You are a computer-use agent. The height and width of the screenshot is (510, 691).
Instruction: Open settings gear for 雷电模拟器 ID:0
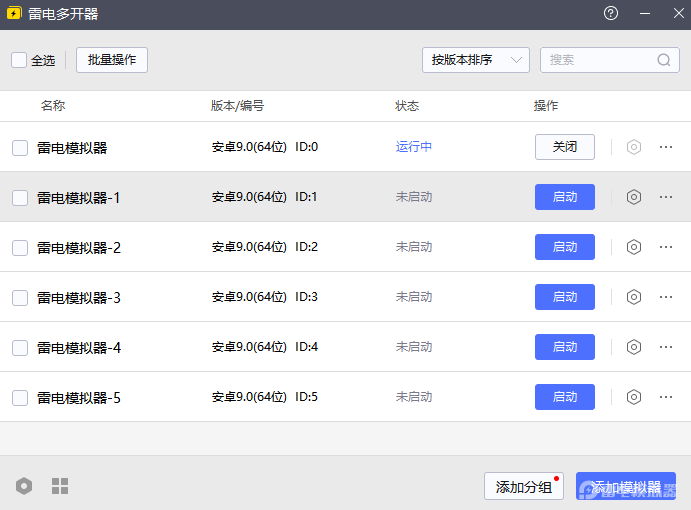tap(634, 147)
